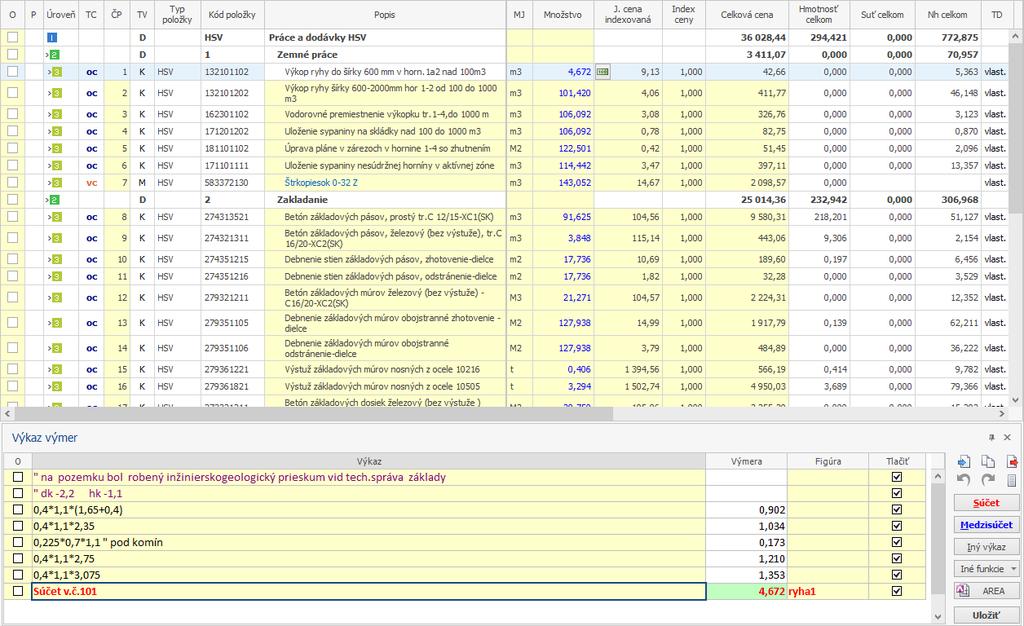The image size is (1024, 626).
Task: Click the blue level 1 icon in HSV row
Action: (52, 38)
